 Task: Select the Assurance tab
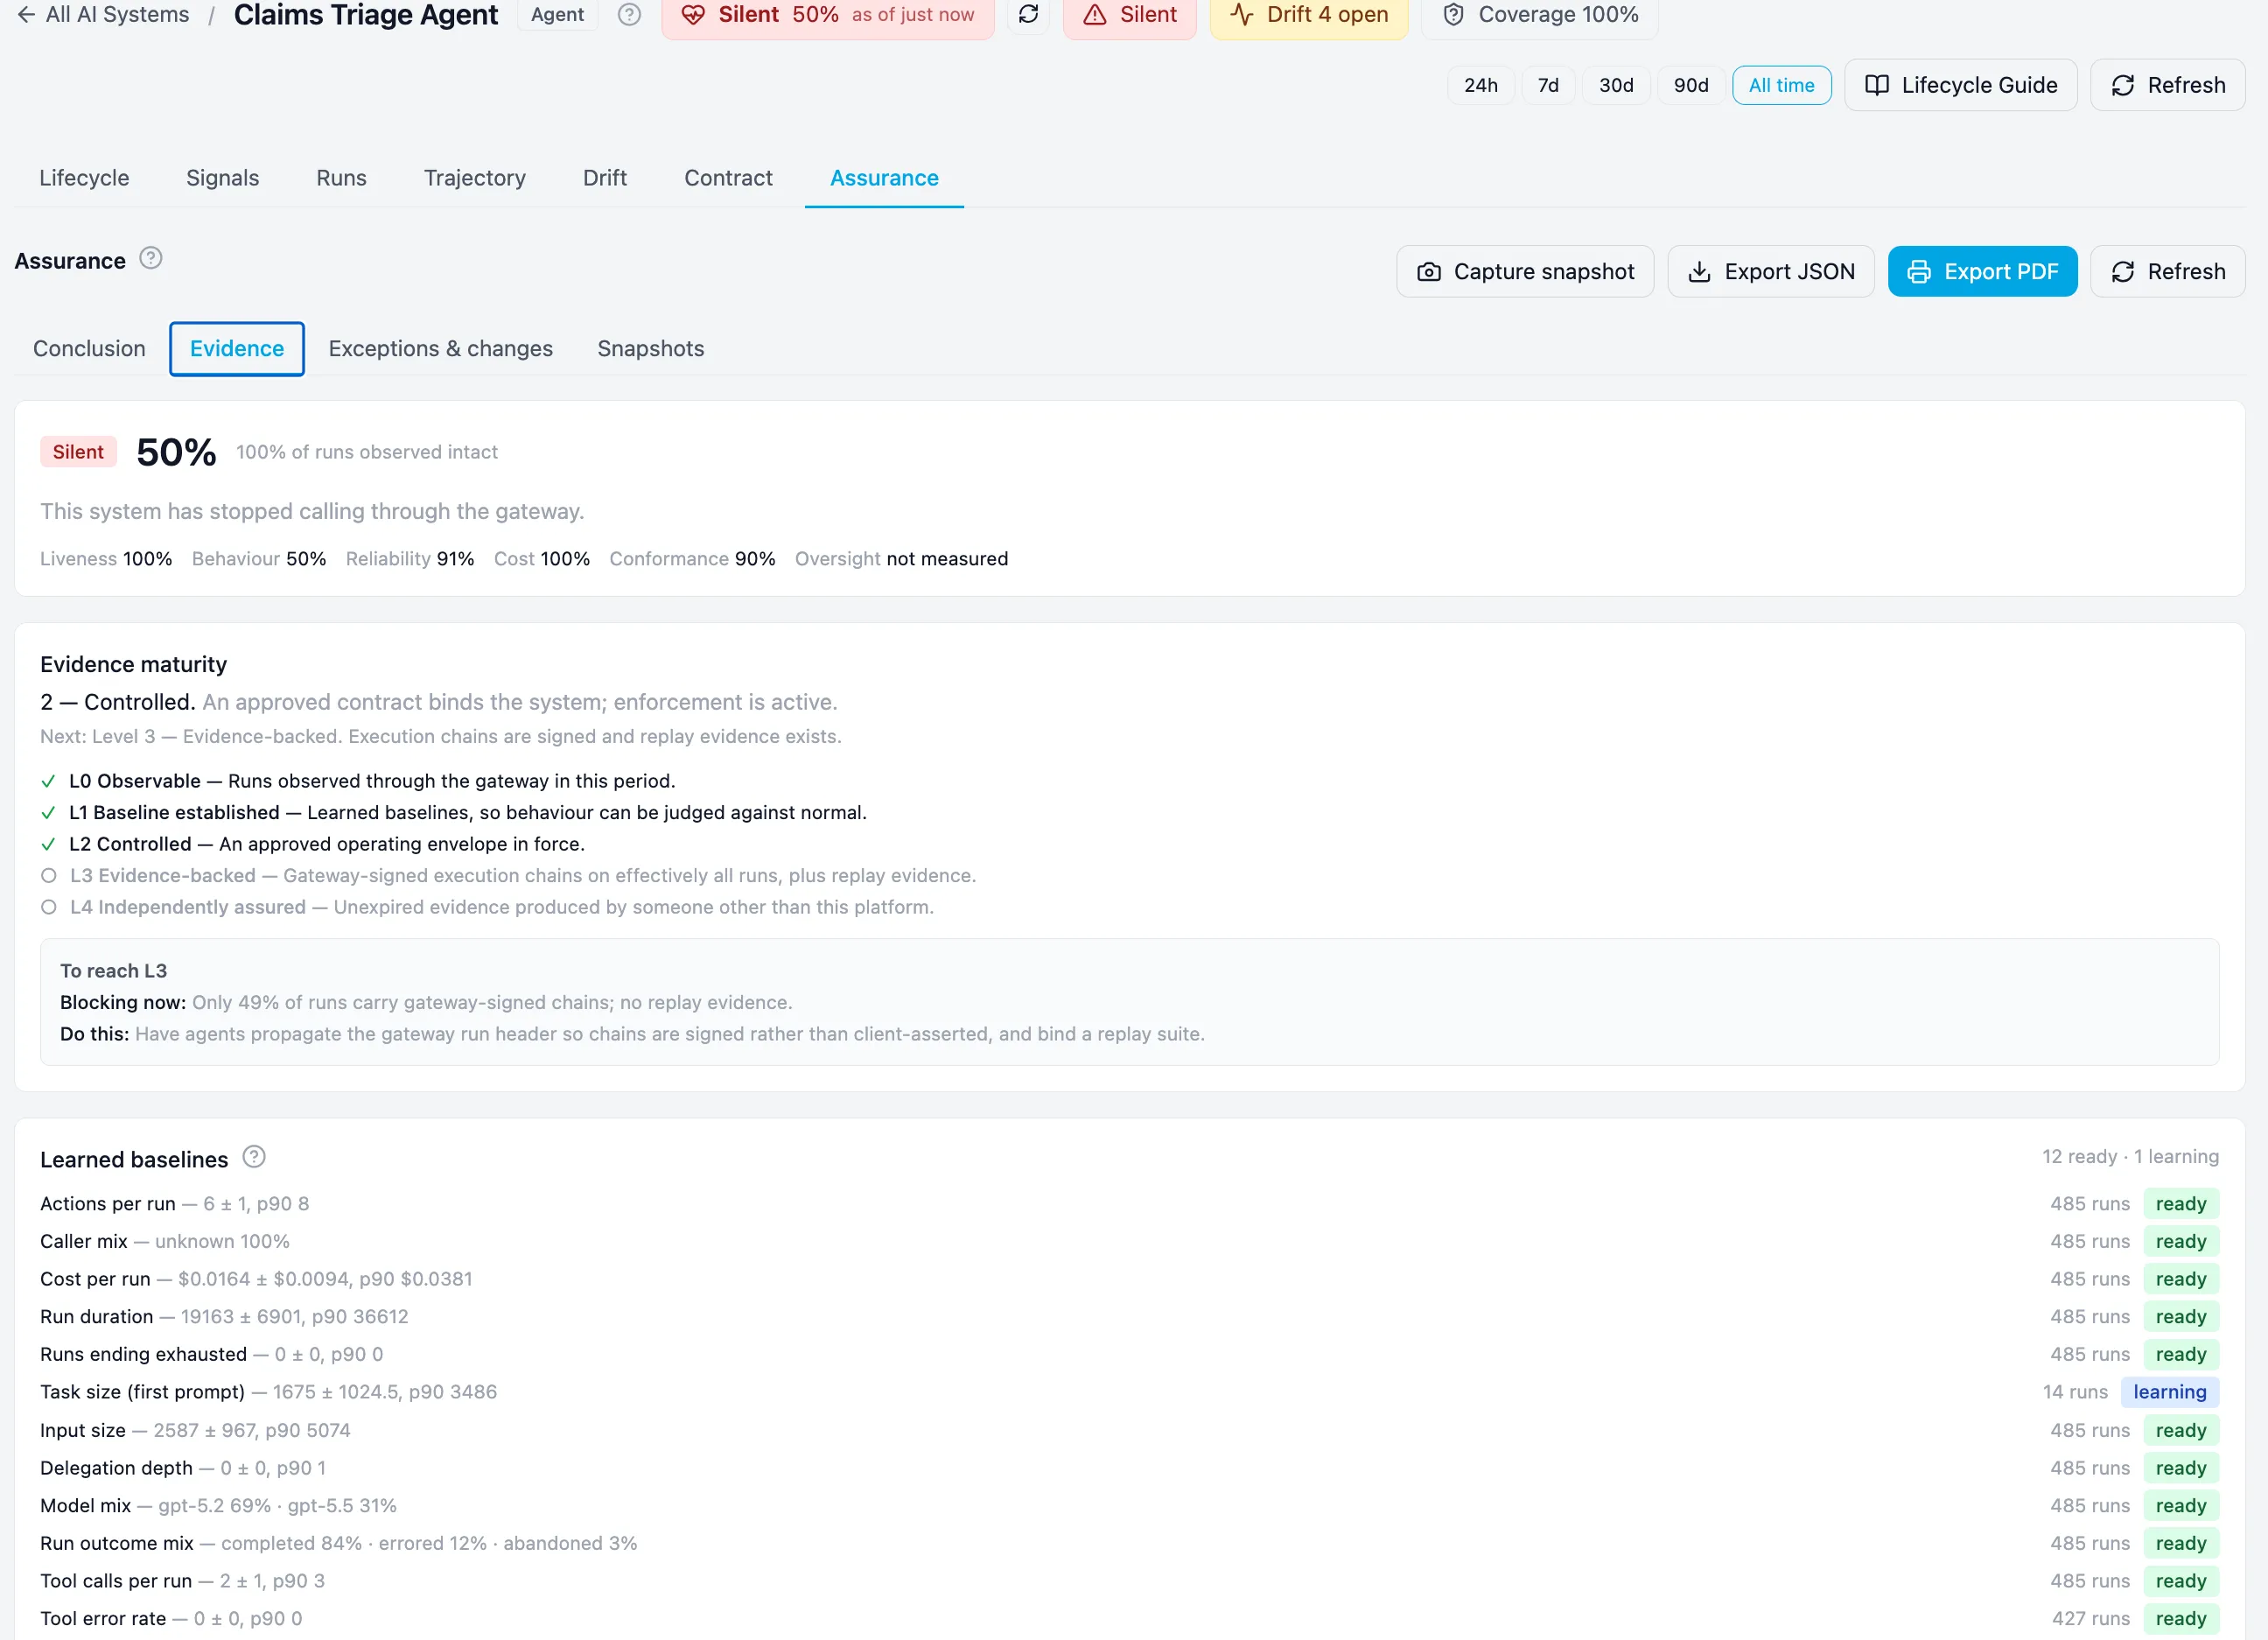(884, 178)
